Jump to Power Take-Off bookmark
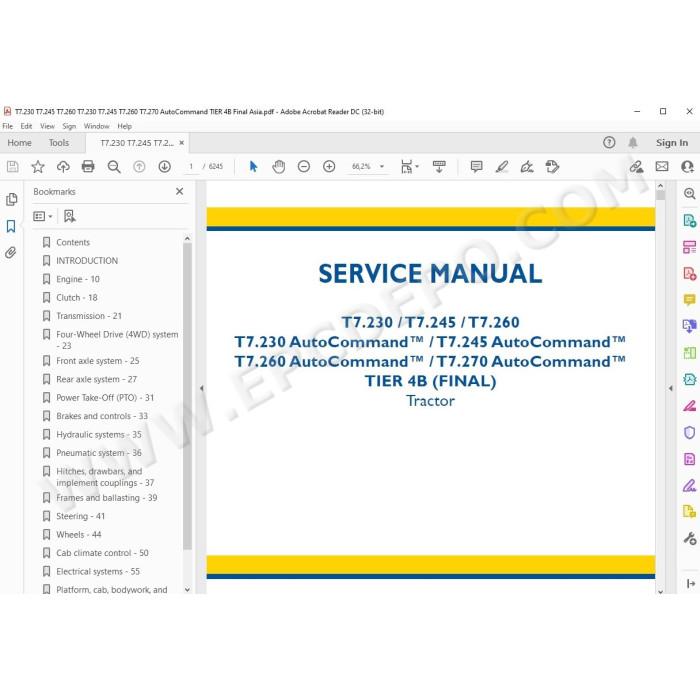The width and height of the screenshot is (700, 700). (105, 398)
